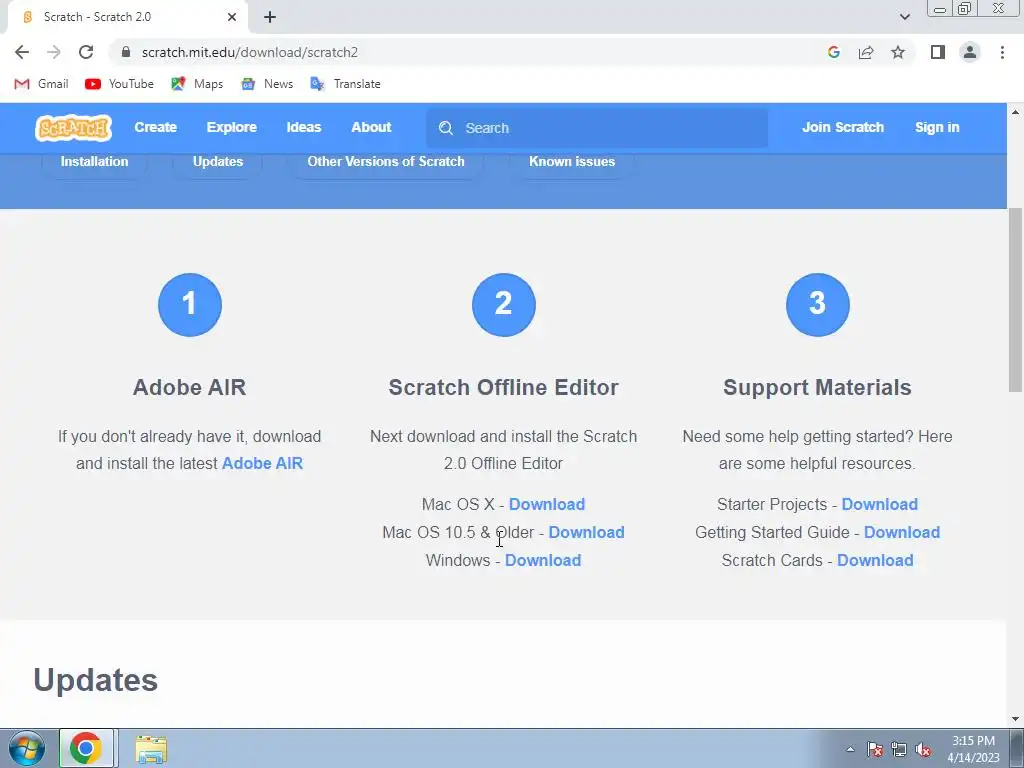Open the About menu item
This screenshot has width=1024, height=768.
click(x=371, y=127)
